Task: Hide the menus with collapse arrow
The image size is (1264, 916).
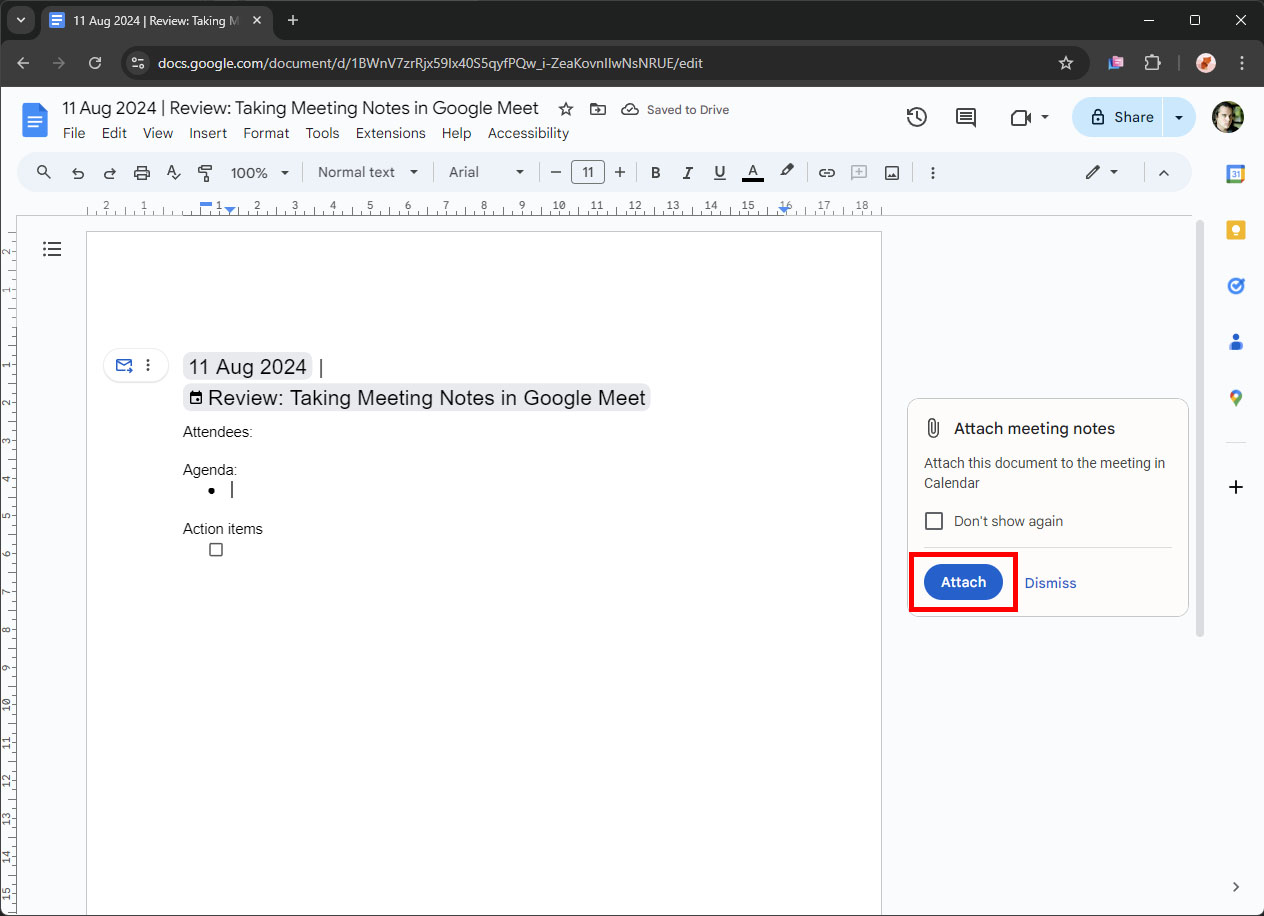Action: 1163,173
